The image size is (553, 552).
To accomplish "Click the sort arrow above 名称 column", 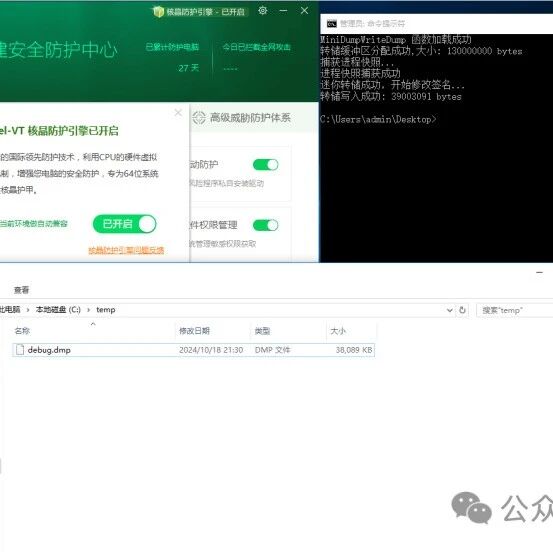I will click(x=93, y=324).
